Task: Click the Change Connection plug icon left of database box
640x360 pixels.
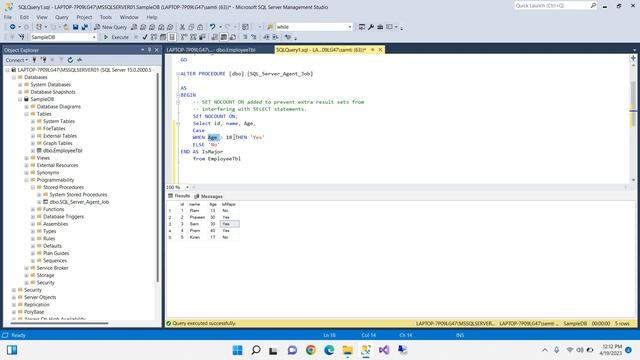Action: (22, 37)
